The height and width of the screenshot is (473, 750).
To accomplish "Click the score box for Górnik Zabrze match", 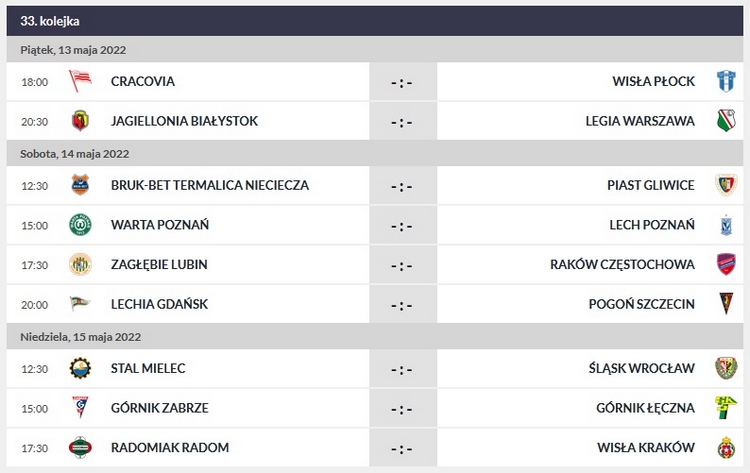I will click(x=402, y=408).
